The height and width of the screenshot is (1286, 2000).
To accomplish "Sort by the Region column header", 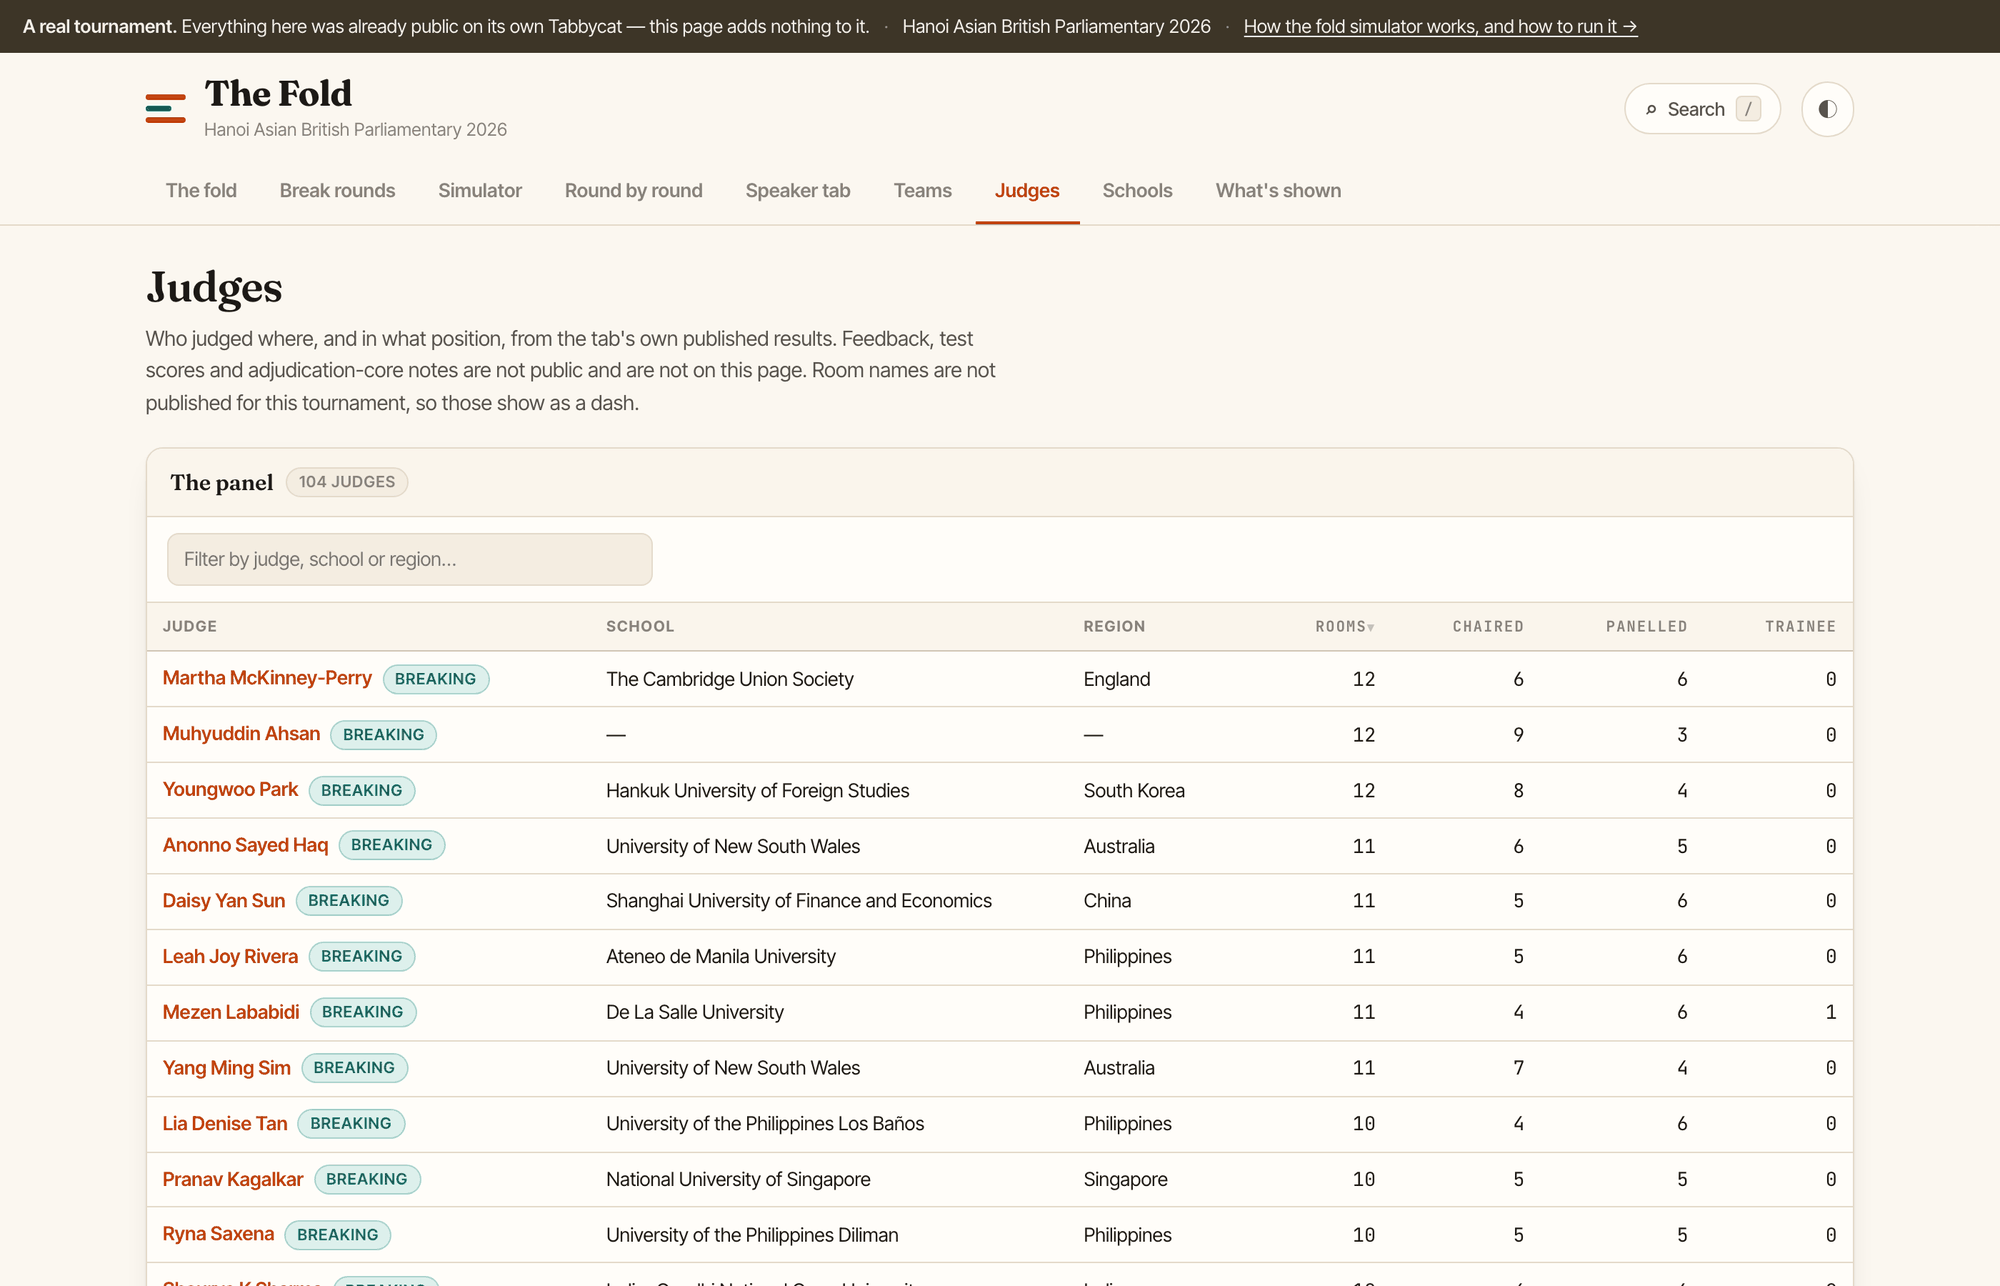I will click(1114, 626).
